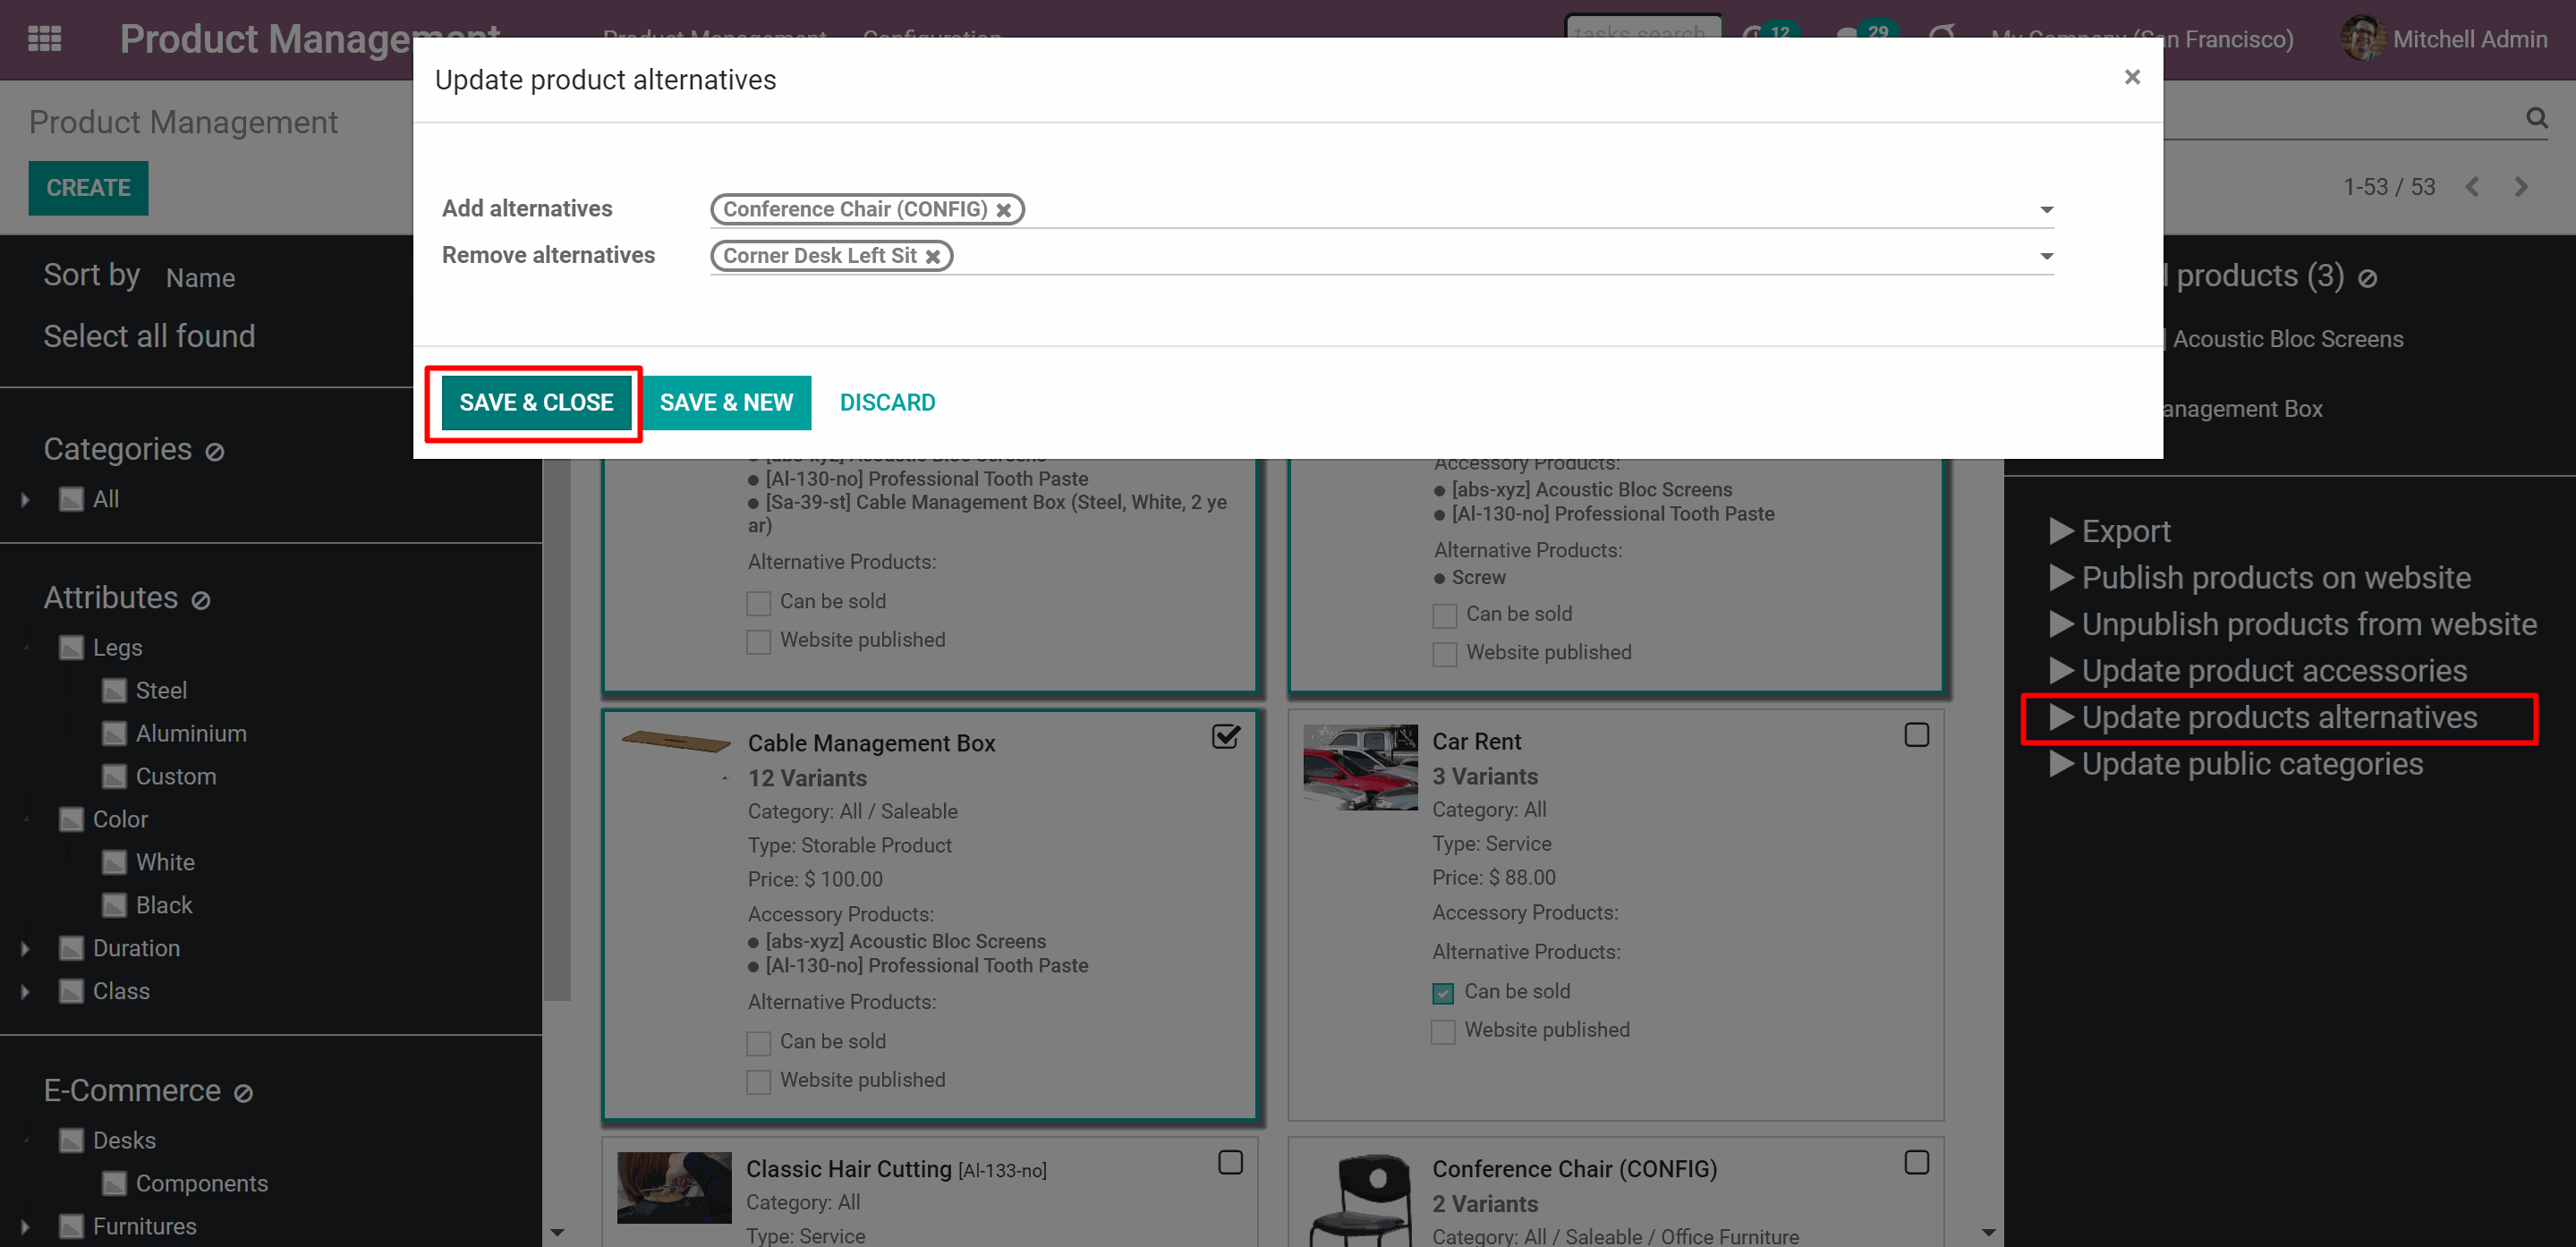
Task: Discard the alternatives changes
Action: [x=887, y=403]
